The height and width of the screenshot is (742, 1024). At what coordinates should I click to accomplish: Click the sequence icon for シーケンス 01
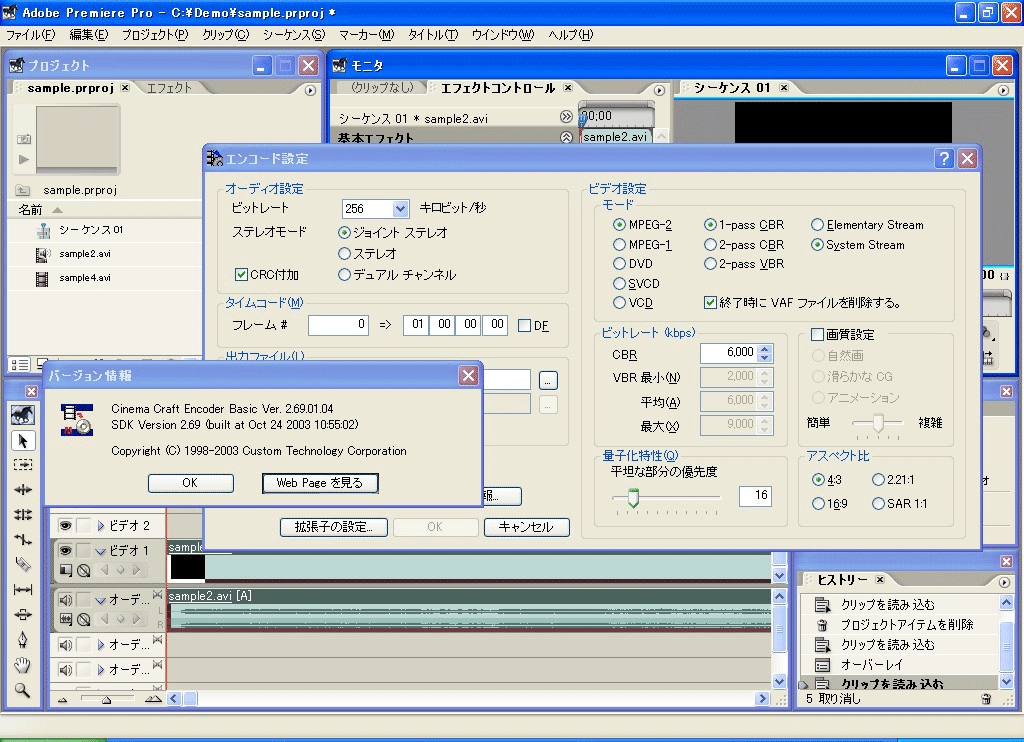tap(43, 231)
